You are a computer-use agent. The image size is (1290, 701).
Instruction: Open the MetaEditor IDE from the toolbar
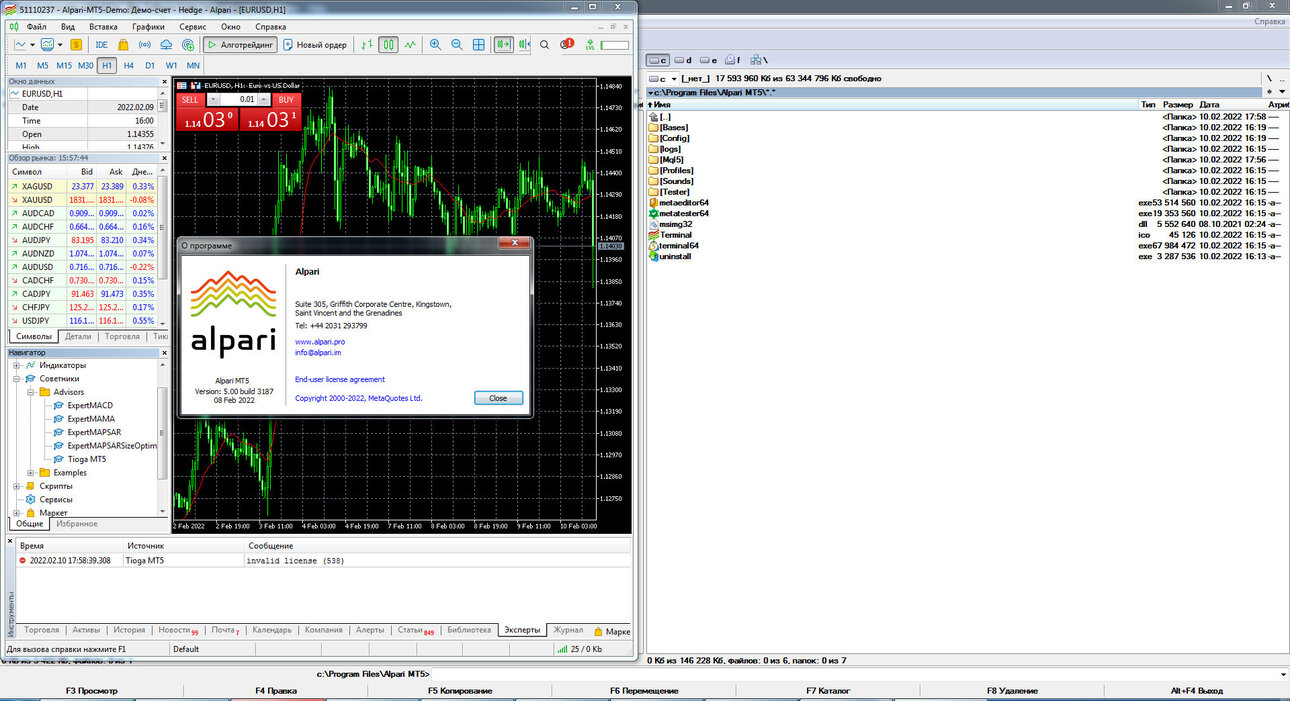point(101,45)
